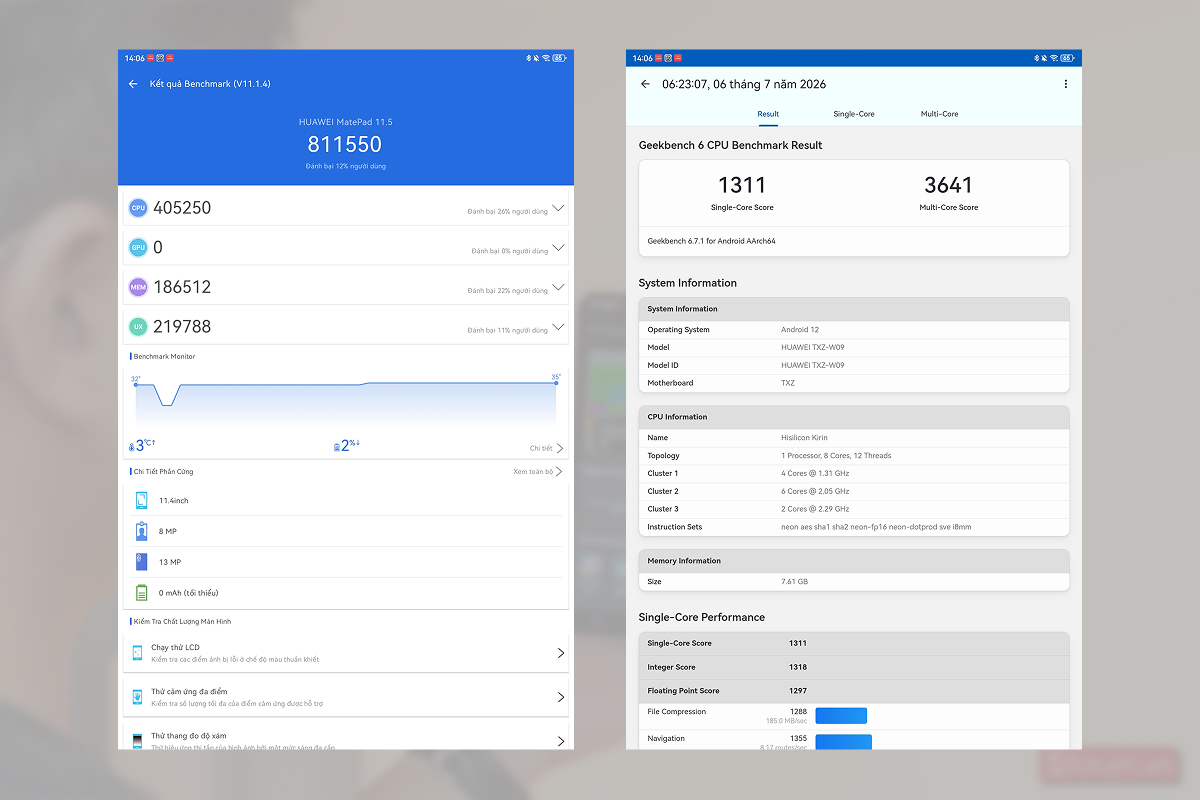Viewport: 1200px width, 800px height.
Task: Tap total score 811550
Action: [x=345, y=145]
